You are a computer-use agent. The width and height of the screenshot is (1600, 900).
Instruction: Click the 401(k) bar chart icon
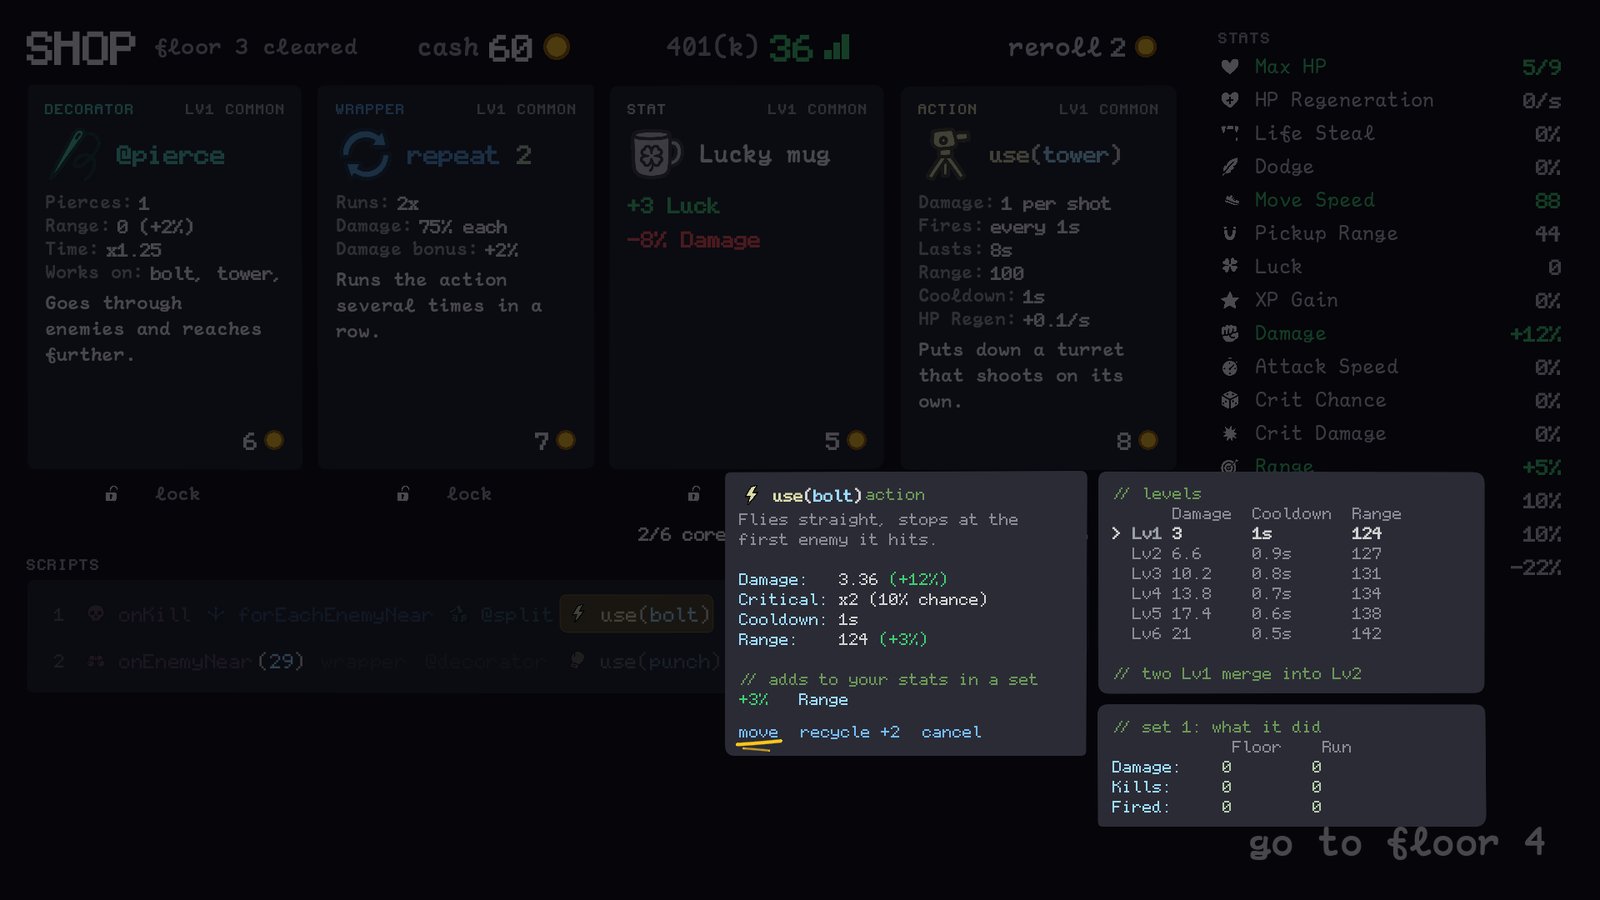click(x=837, y=47)
